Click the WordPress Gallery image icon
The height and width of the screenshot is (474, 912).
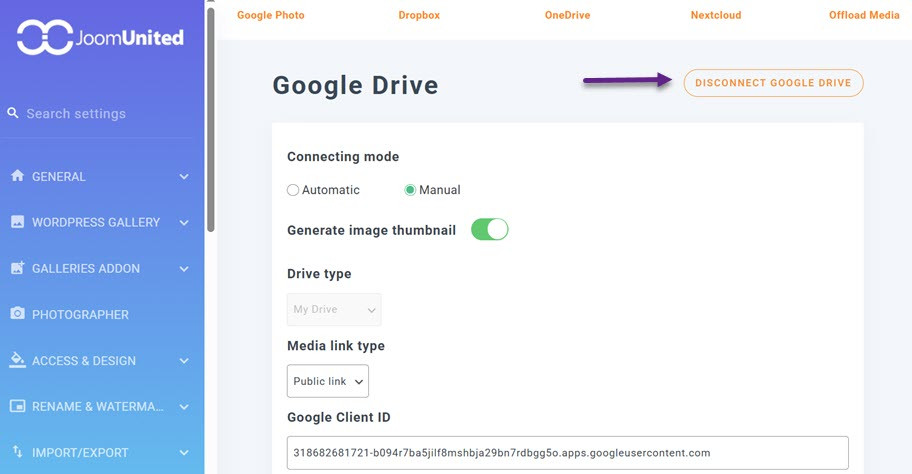coord(17,222)
